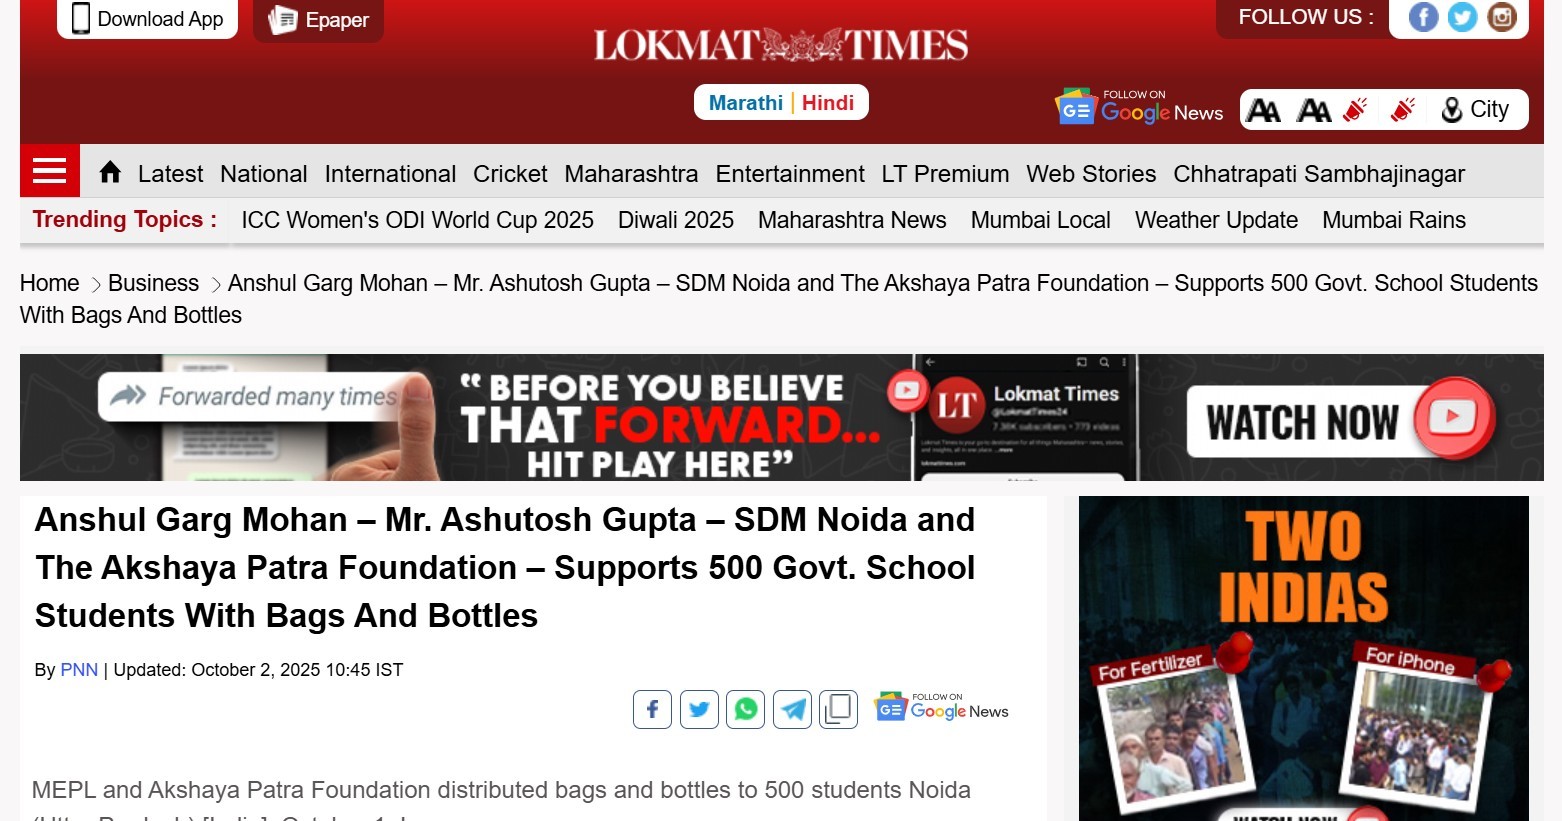Open the City location selector
This screenshot has width=1562, height=821.
click(1475, 110)
